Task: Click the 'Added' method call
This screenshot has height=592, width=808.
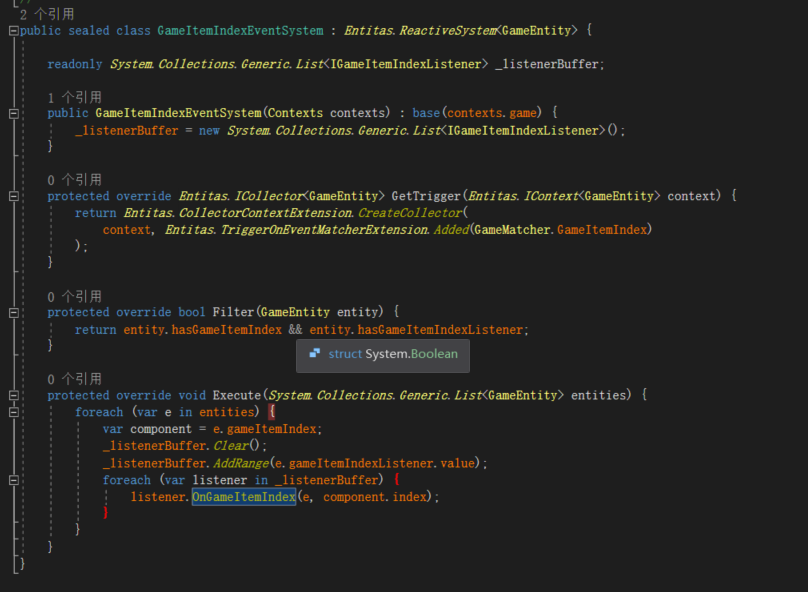Action: pos(451,230)
